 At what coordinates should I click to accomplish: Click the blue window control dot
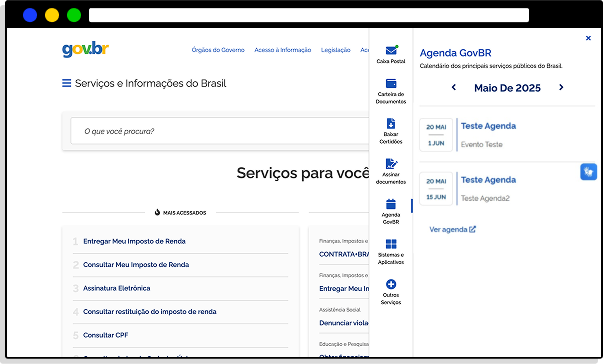30,15
